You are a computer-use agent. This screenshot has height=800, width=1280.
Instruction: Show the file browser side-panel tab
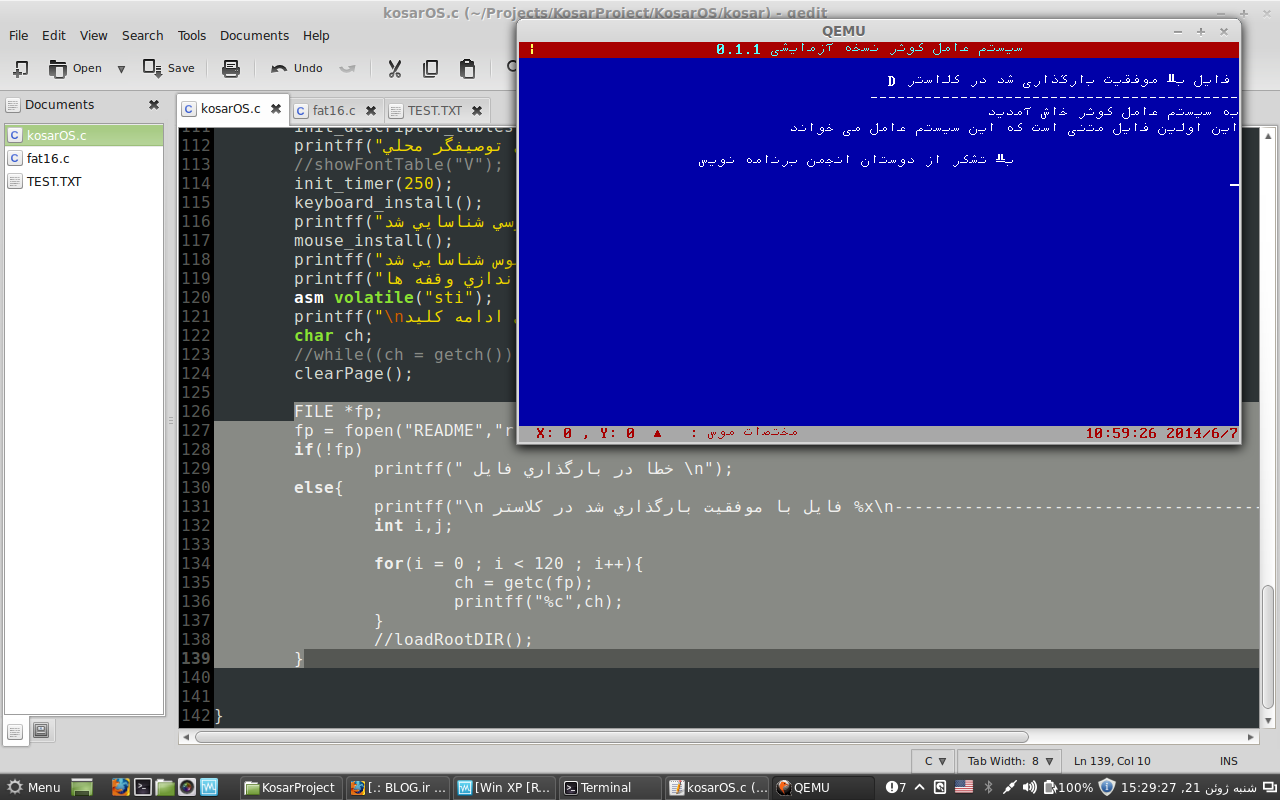click(x=41, y=730)
